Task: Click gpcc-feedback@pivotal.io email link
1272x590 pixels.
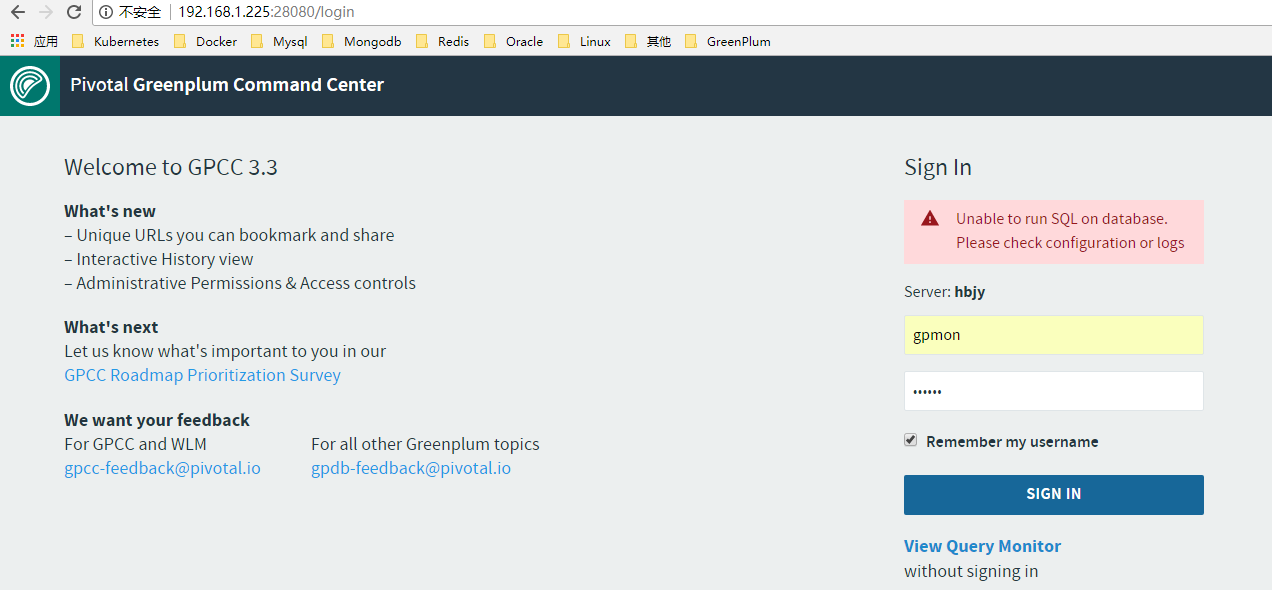Action: point(162,468)
